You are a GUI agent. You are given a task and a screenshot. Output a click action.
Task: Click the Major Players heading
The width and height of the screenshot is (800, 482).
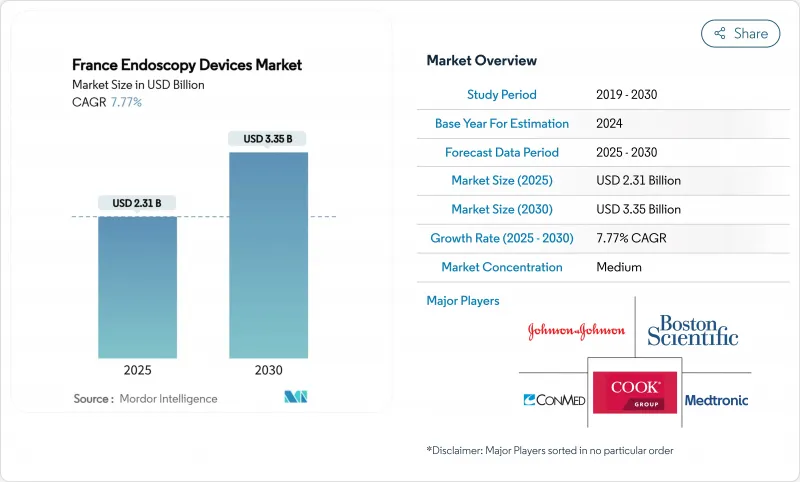tap(463, 300)
